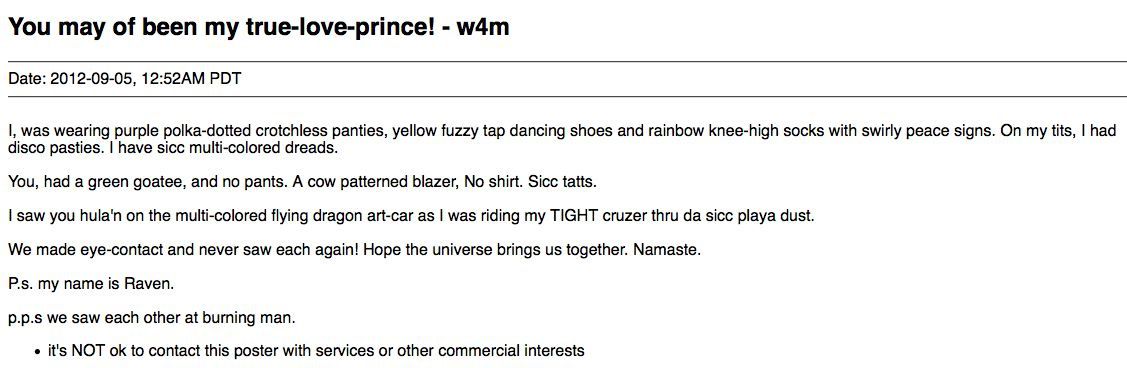This screenshot has width=1127, height=368.
Task: Click the horizontal divider below the title
Action: pos(564,63)
